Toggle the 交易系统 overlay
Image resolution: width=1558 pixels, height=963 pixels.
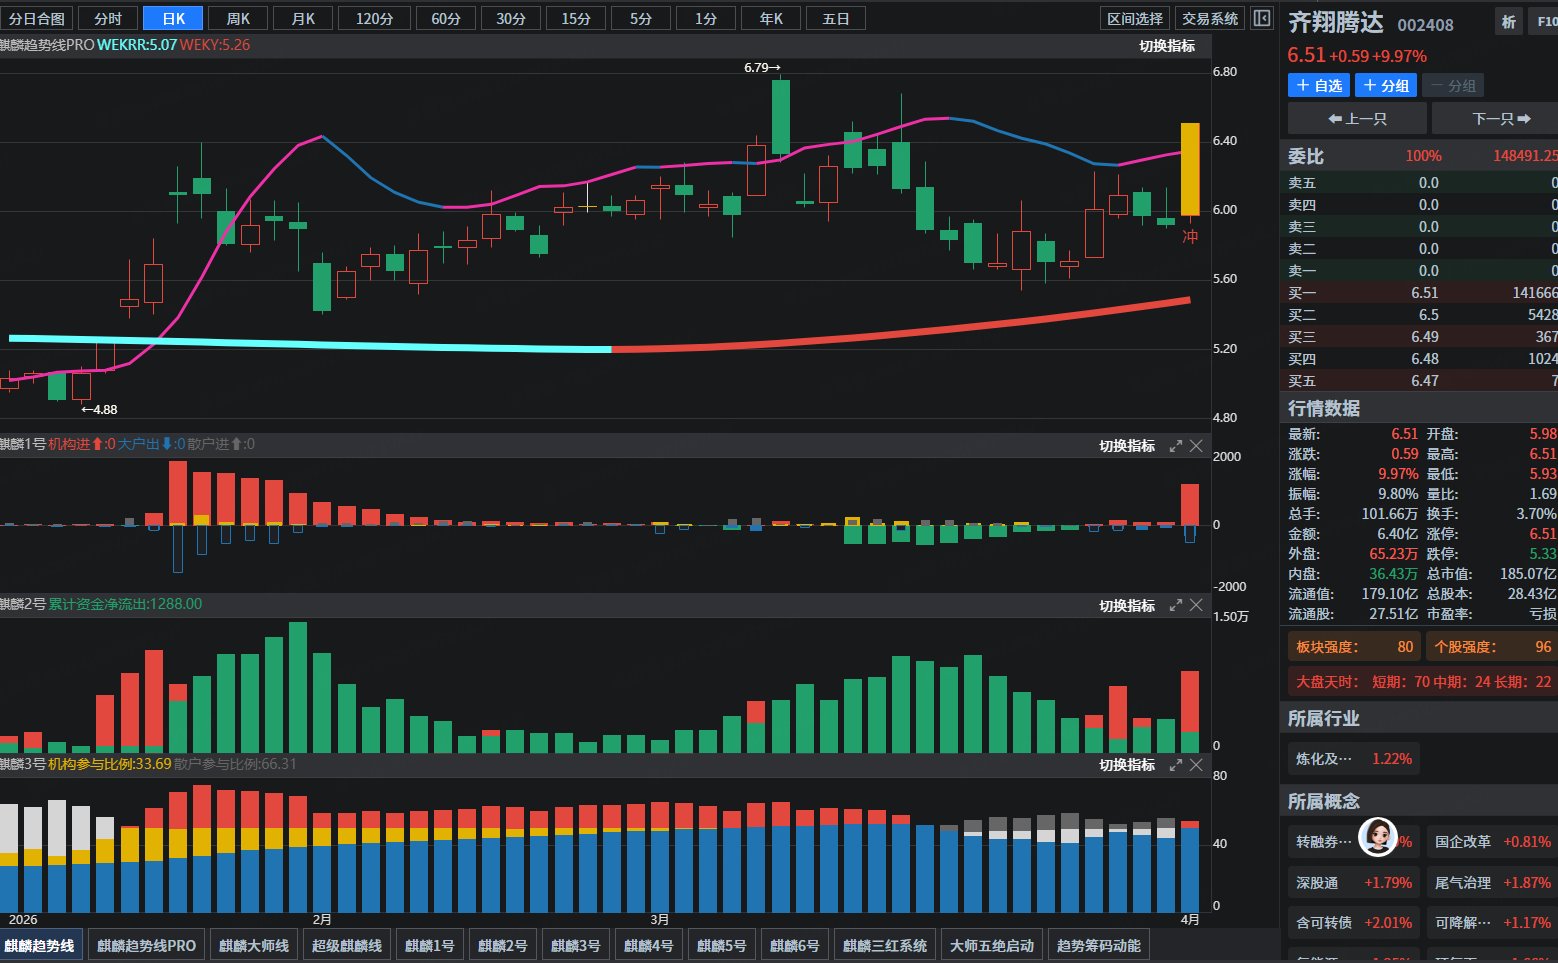coord(1210,19)
